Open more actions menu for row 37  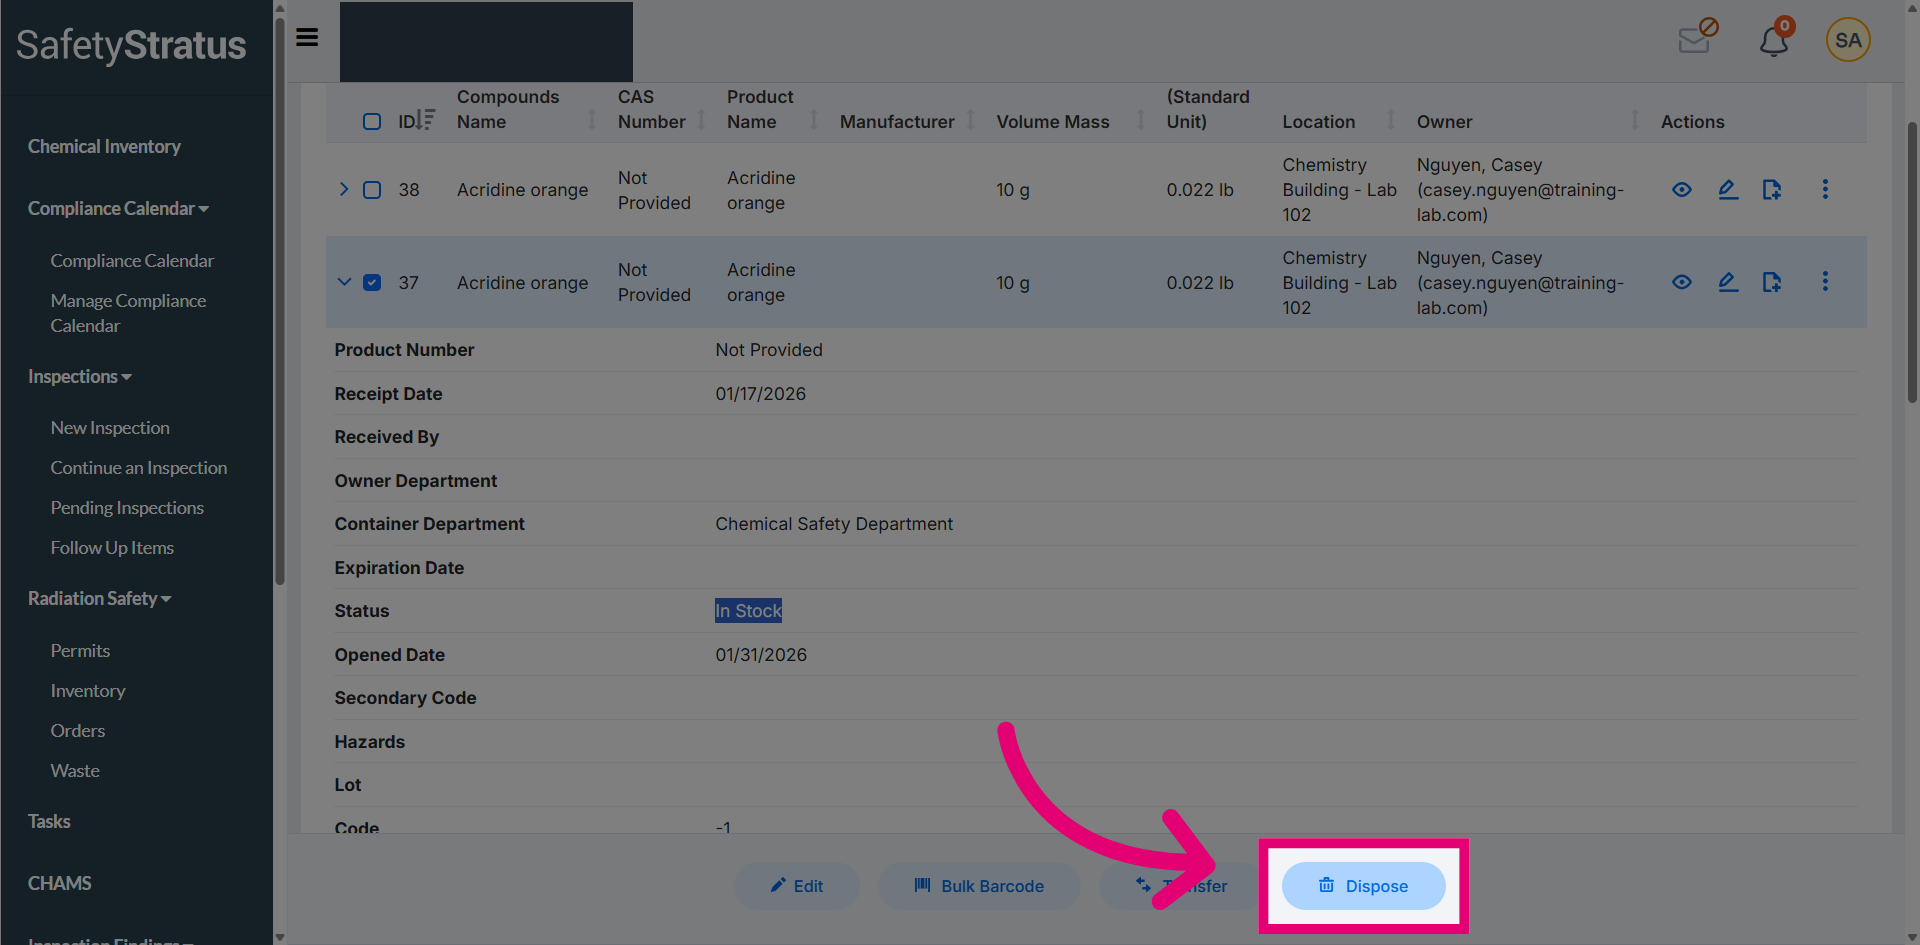click(1825, 281)
